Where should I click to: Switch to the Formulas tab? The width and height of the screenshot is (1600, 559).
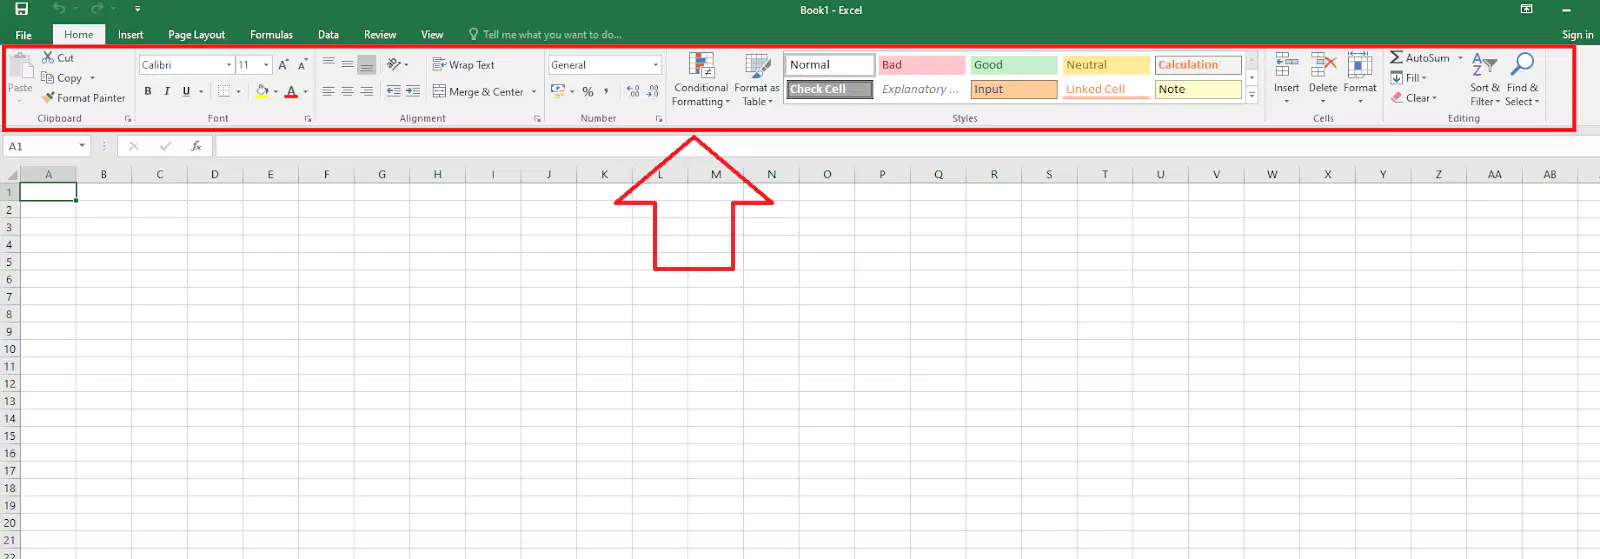(272, 35)
